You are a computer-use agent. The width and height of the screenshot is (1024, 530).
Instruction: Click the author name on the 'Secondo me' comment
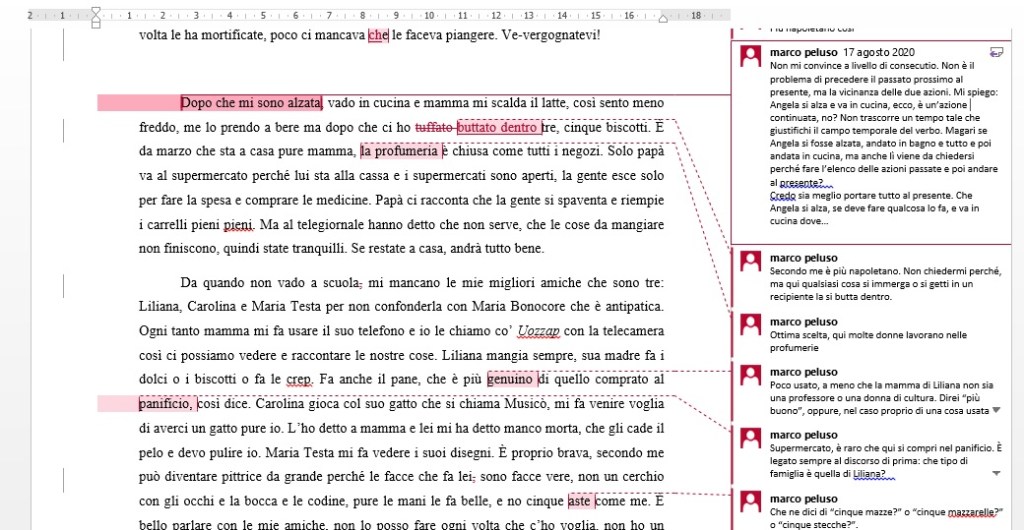(x=803, y=258)
